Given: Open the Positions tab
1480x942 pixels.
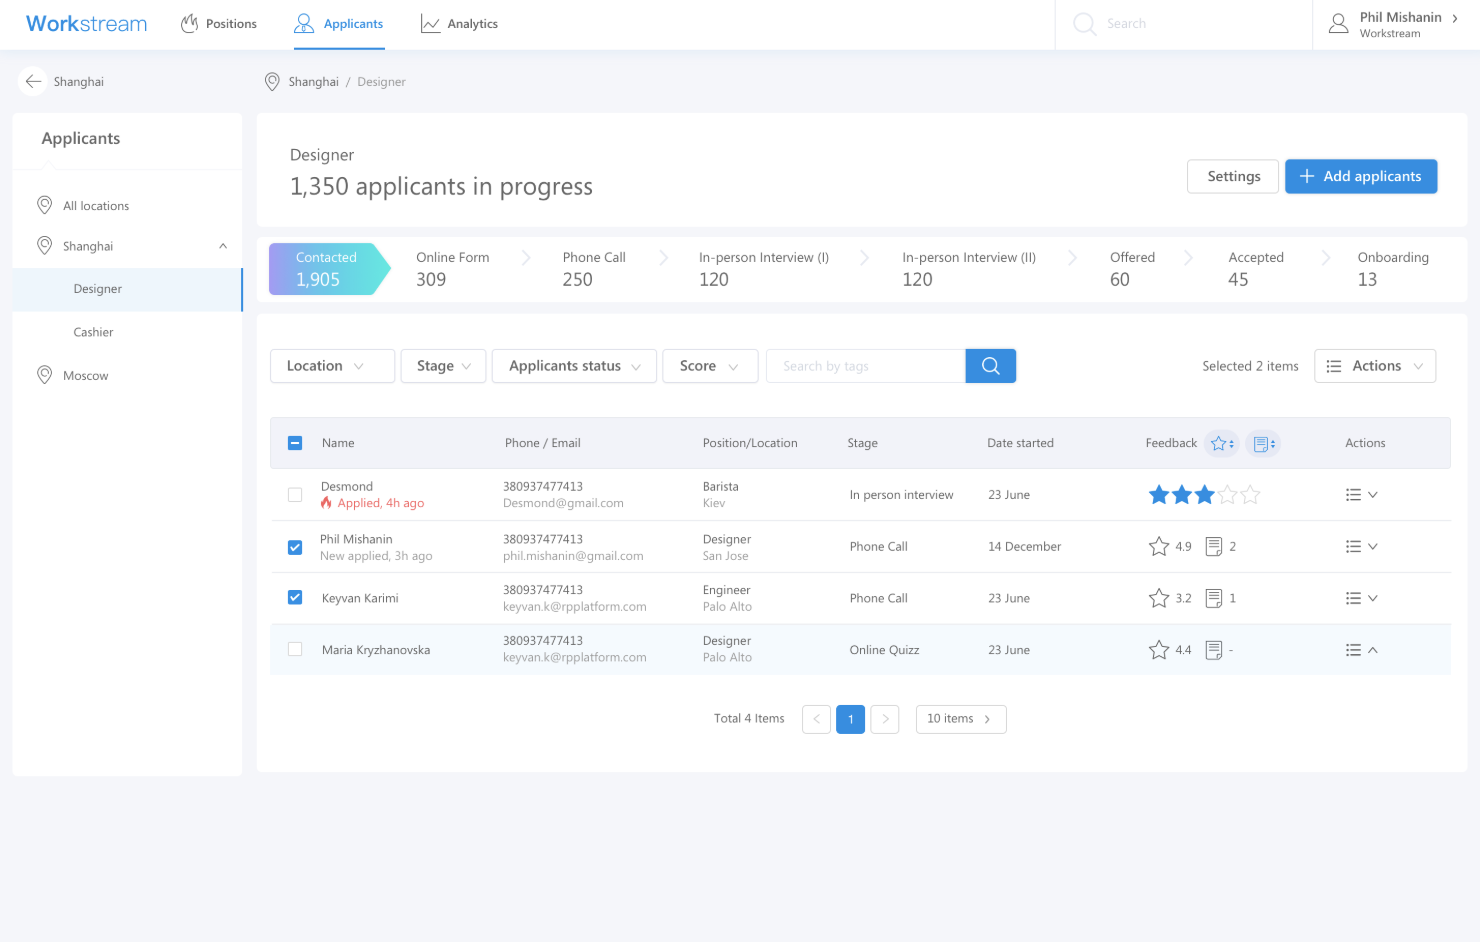Looking at the screenshot, I should (x=218, y=24).
